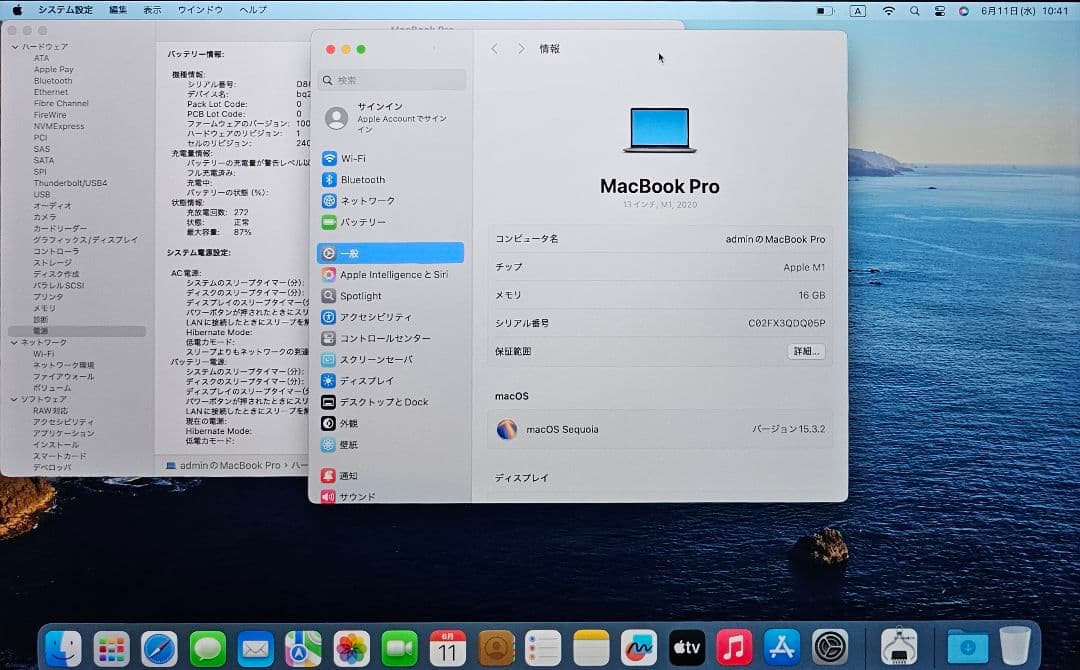Screen dimensions: 1080x670
Task: Click the 詳細 button for warranty coverage
Action: point(806,352)
